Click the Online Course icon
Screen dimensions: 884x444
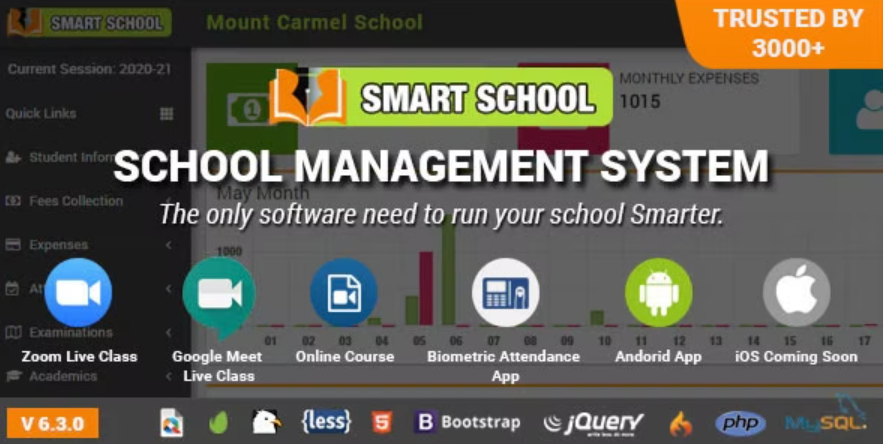pyautogui.click(x=344, y=292)
